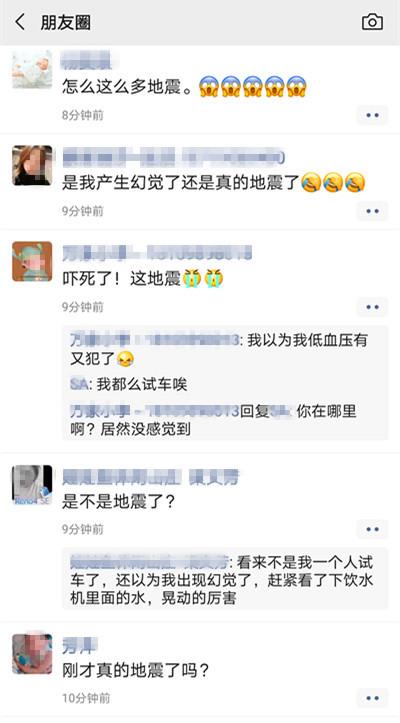Viewport: 400px width, 723px height.
Task: Tap the 朋友圈 title in header
Action: click(65, 22)
